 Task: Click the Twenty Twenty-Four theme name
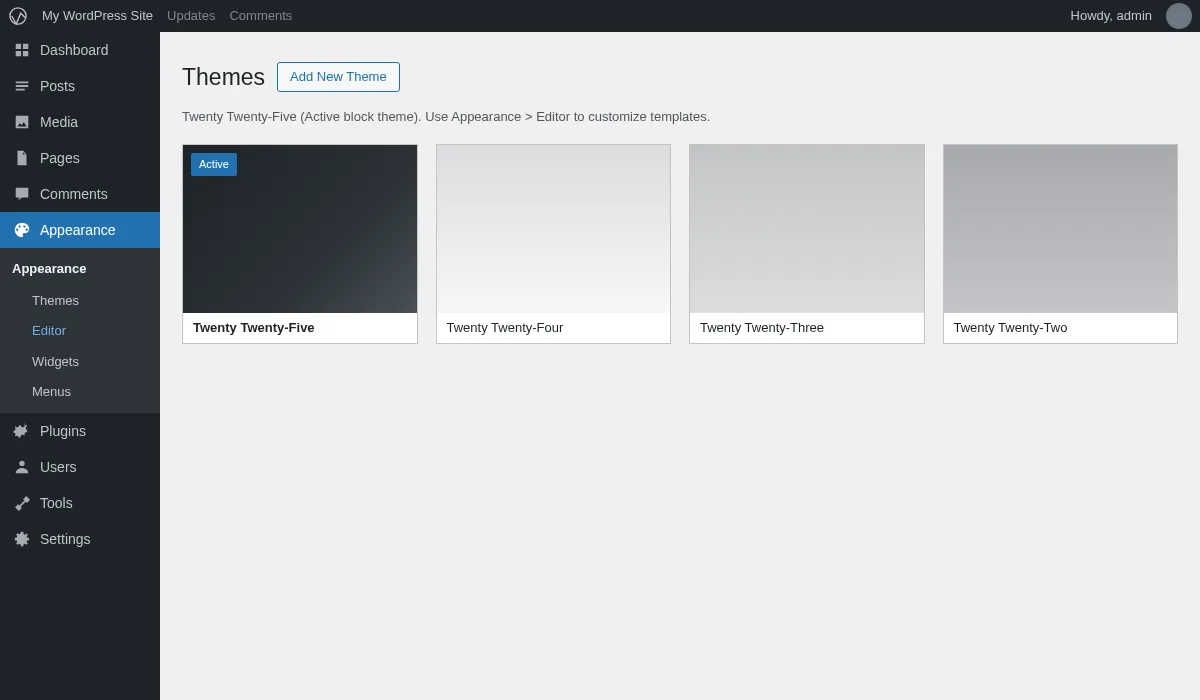click(x=505, y=328)
